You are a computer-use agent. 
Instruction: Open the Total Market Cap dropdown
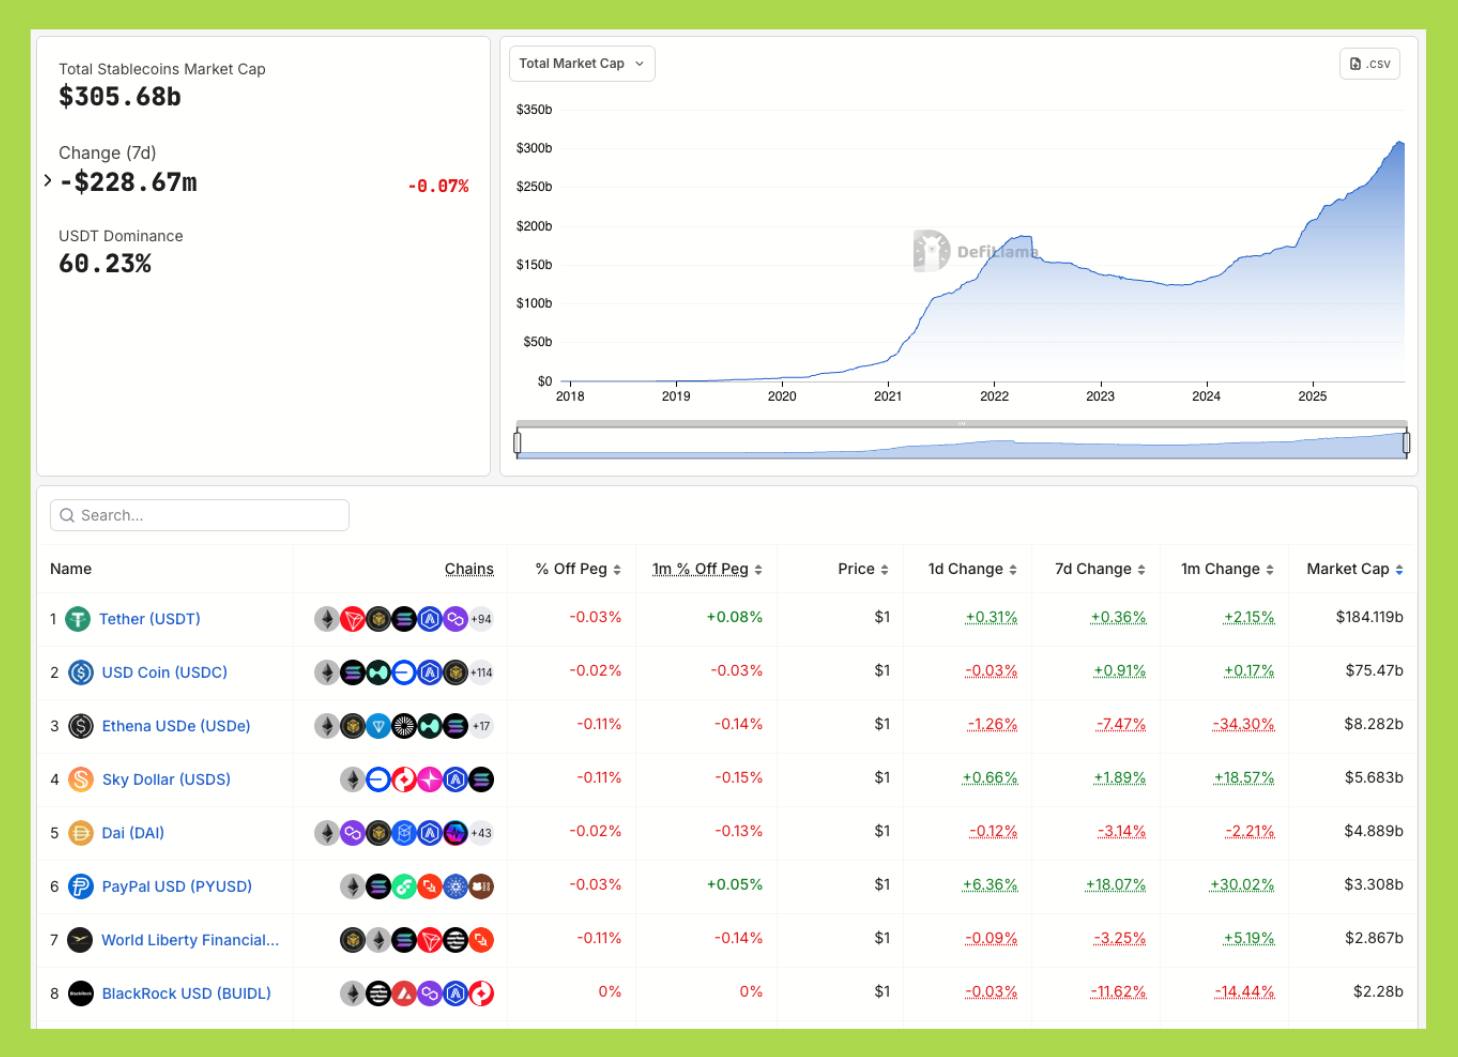(x=581, y=63)
